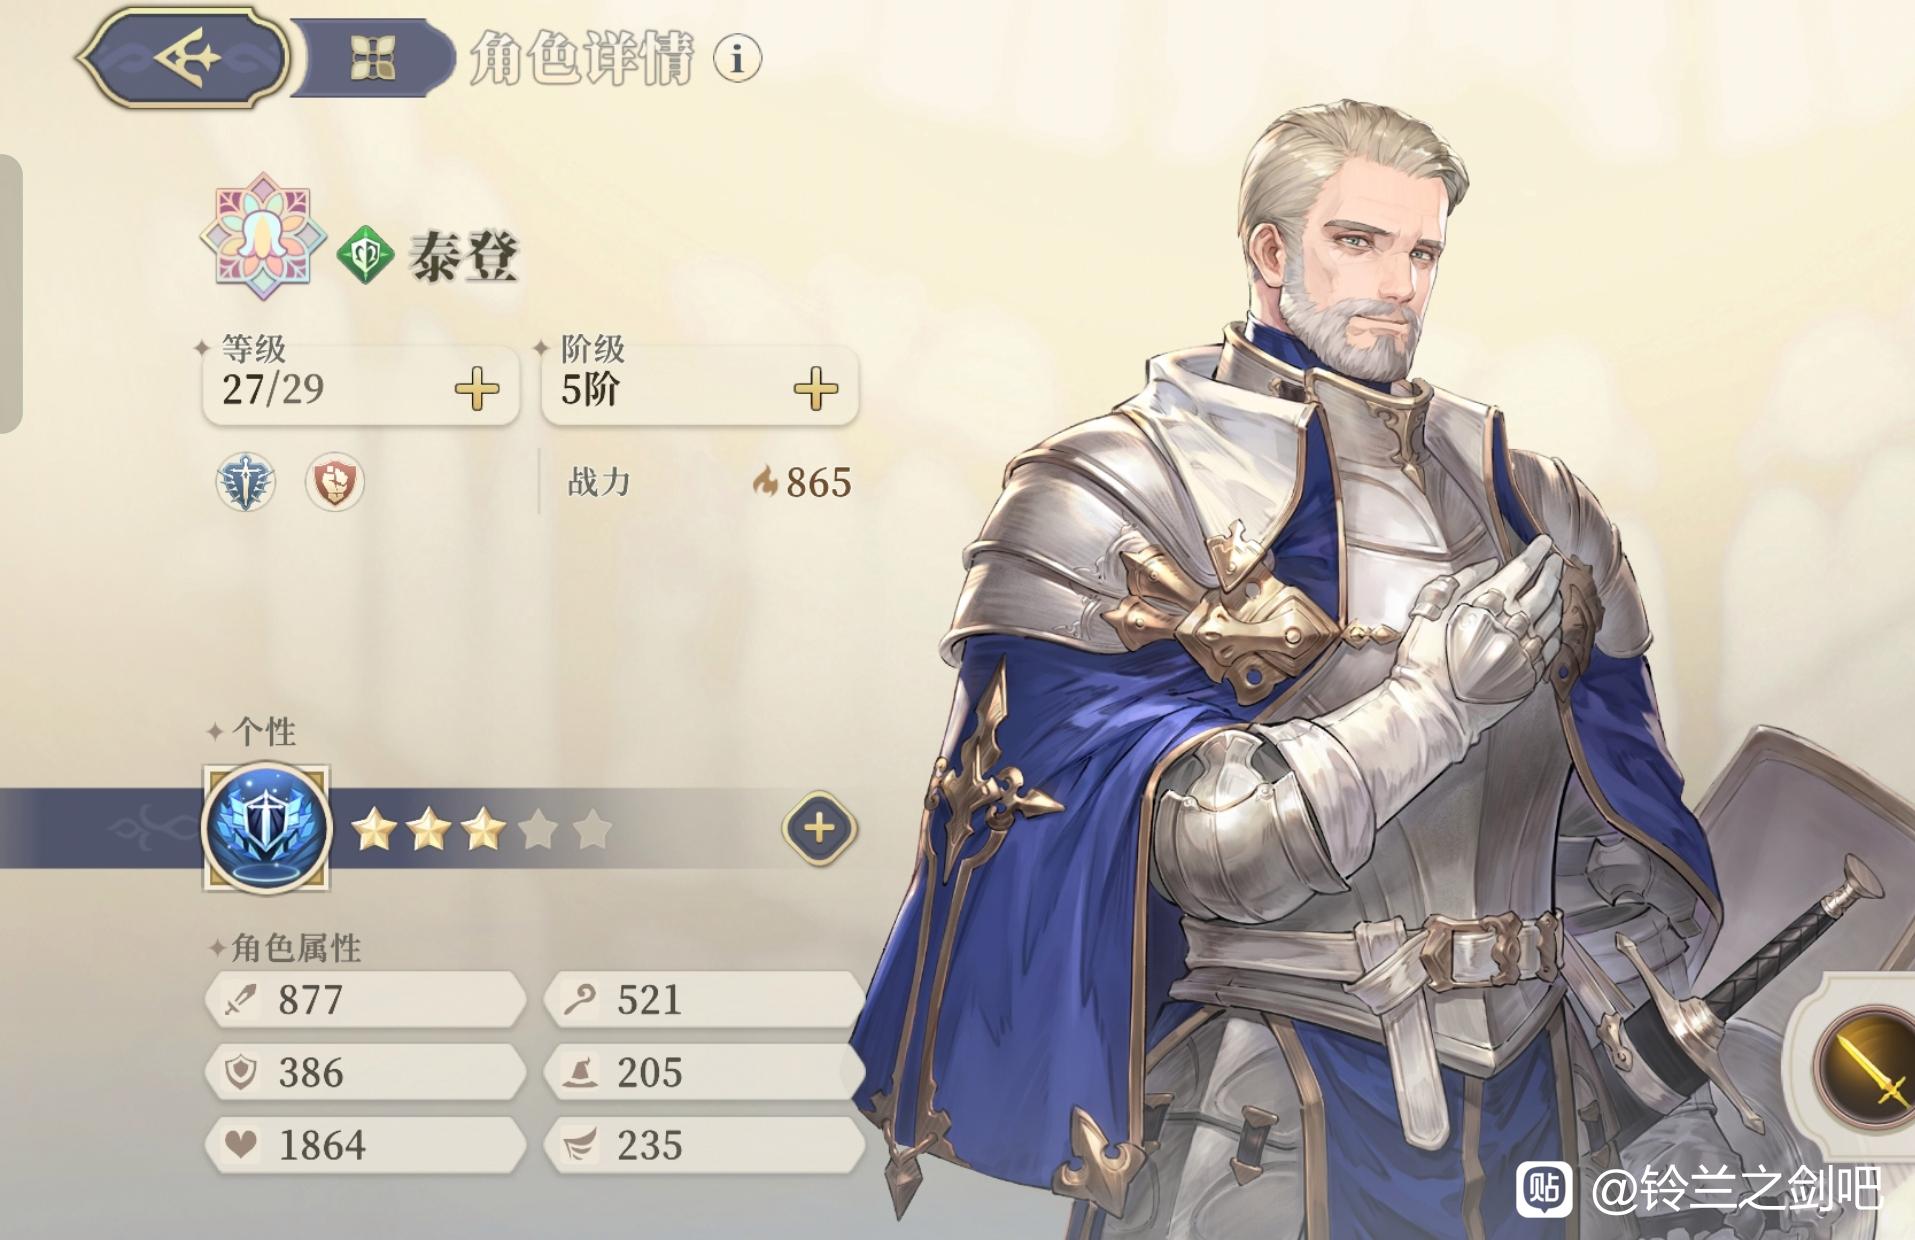Tap the attack stat 877

pyautogui.click(x=366, y=999)
